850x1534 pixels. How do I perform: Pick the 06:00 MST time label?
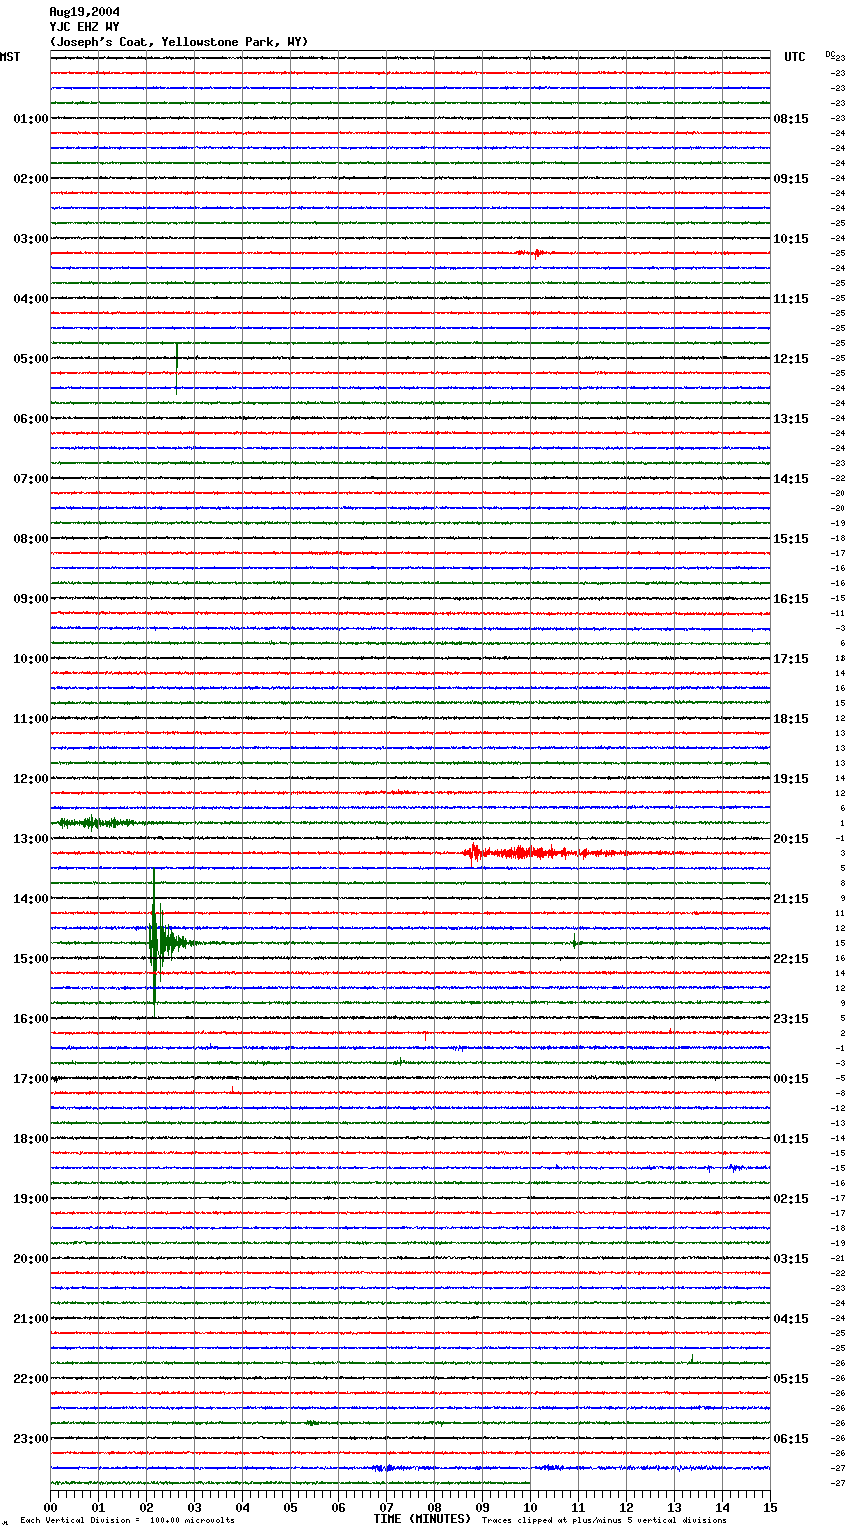pos(31,419)
